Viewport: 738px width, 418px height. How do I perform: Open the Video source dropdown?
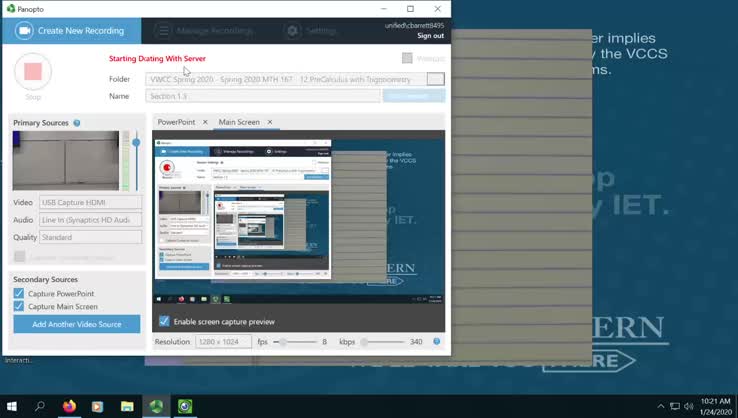pyautogui.click(x=90, y=203)
